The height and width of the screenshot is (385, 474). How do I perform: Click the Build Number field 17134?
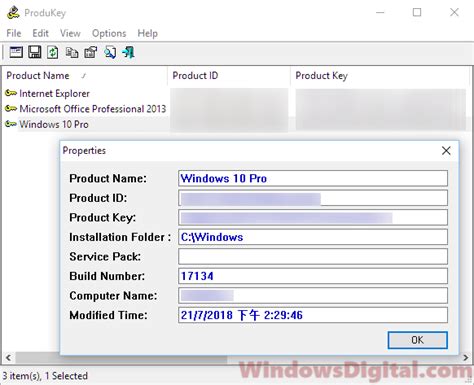313,276
